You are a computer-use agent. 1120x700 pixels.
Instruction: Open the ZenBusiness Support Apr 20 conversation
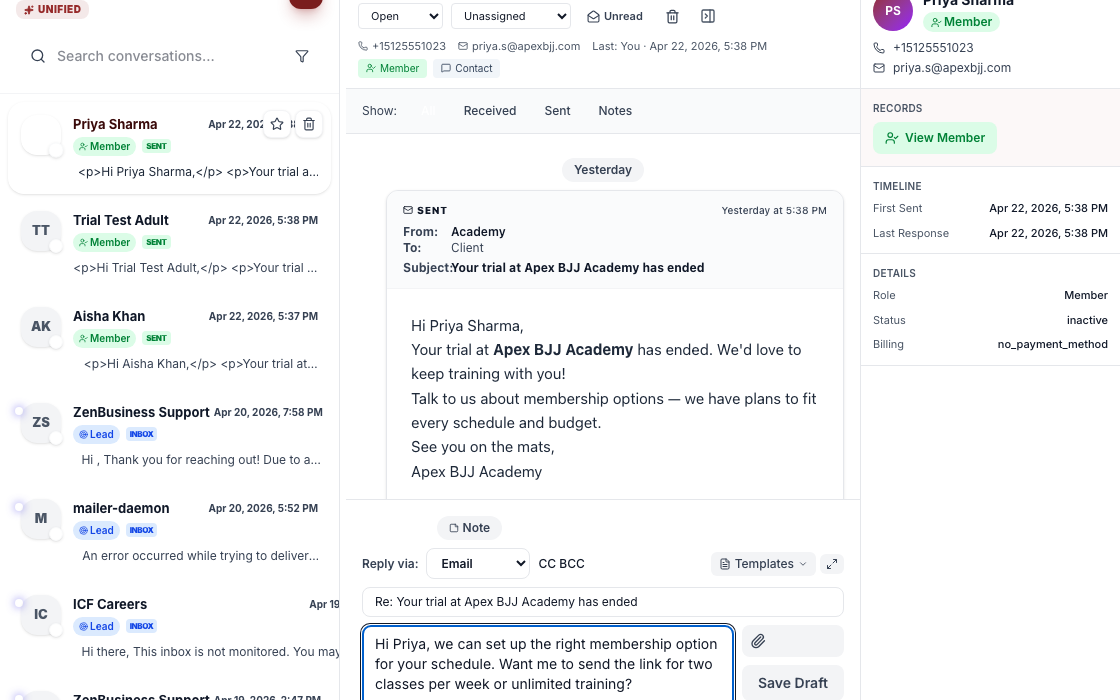(169, 436)
